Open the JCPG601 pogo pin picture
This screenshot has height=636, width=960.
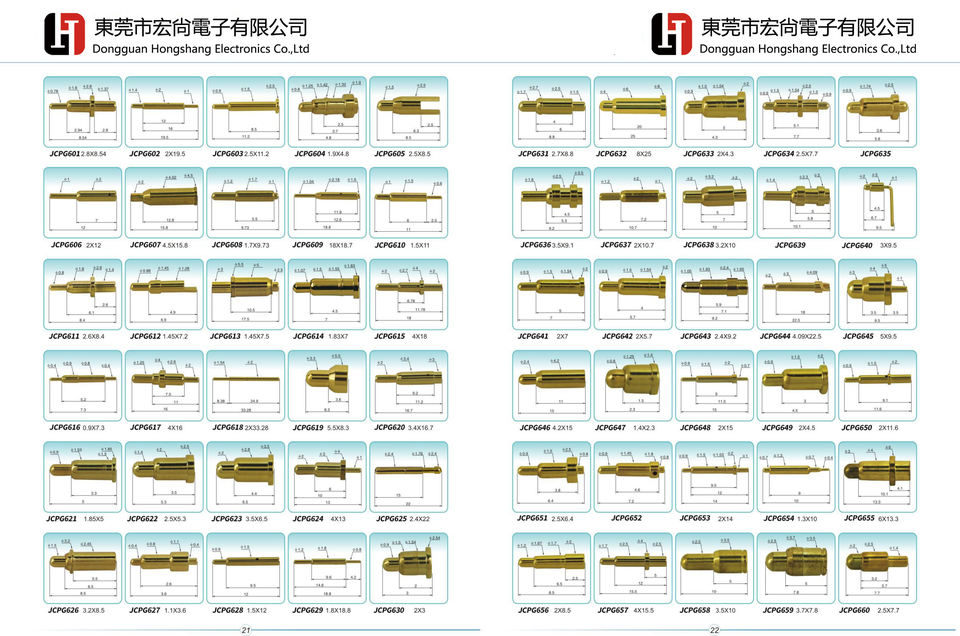[83, 112]
